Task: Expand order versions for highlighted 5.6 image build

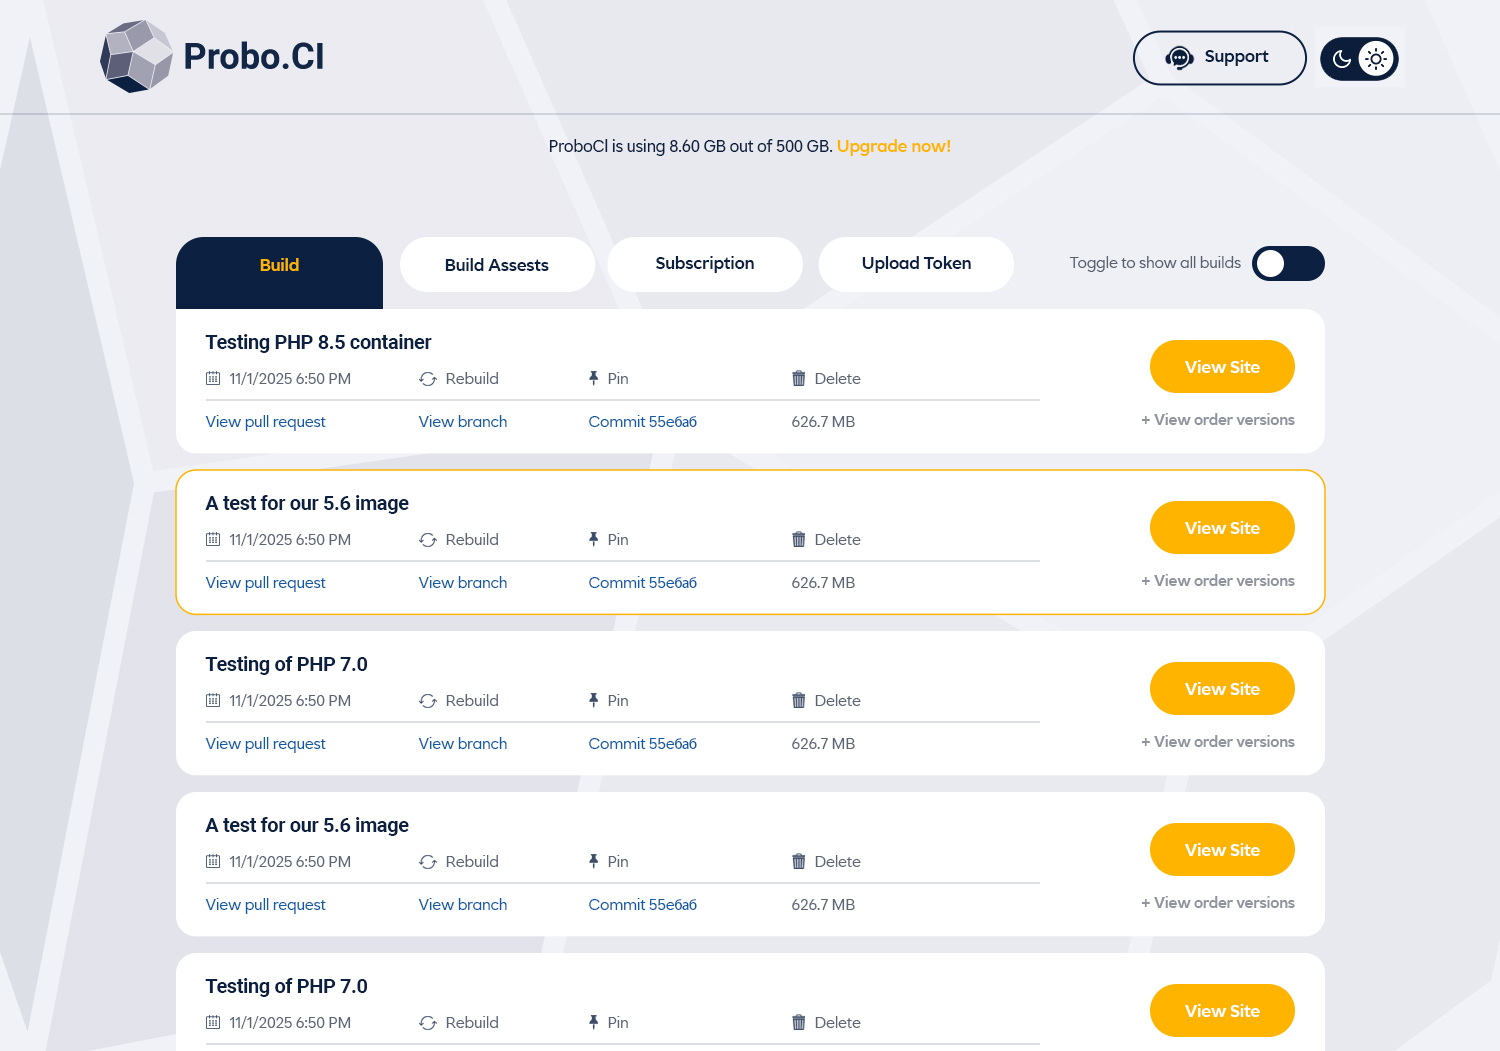Action: 1217,581
